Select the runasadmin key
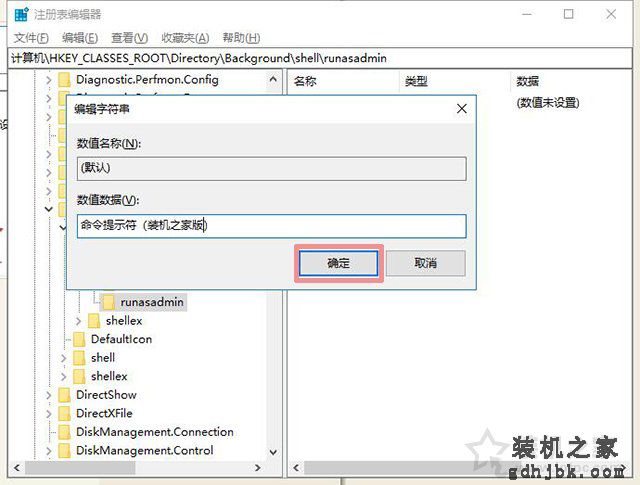The width and height of the screenshot is (640, 485). [x=152, y=302]
